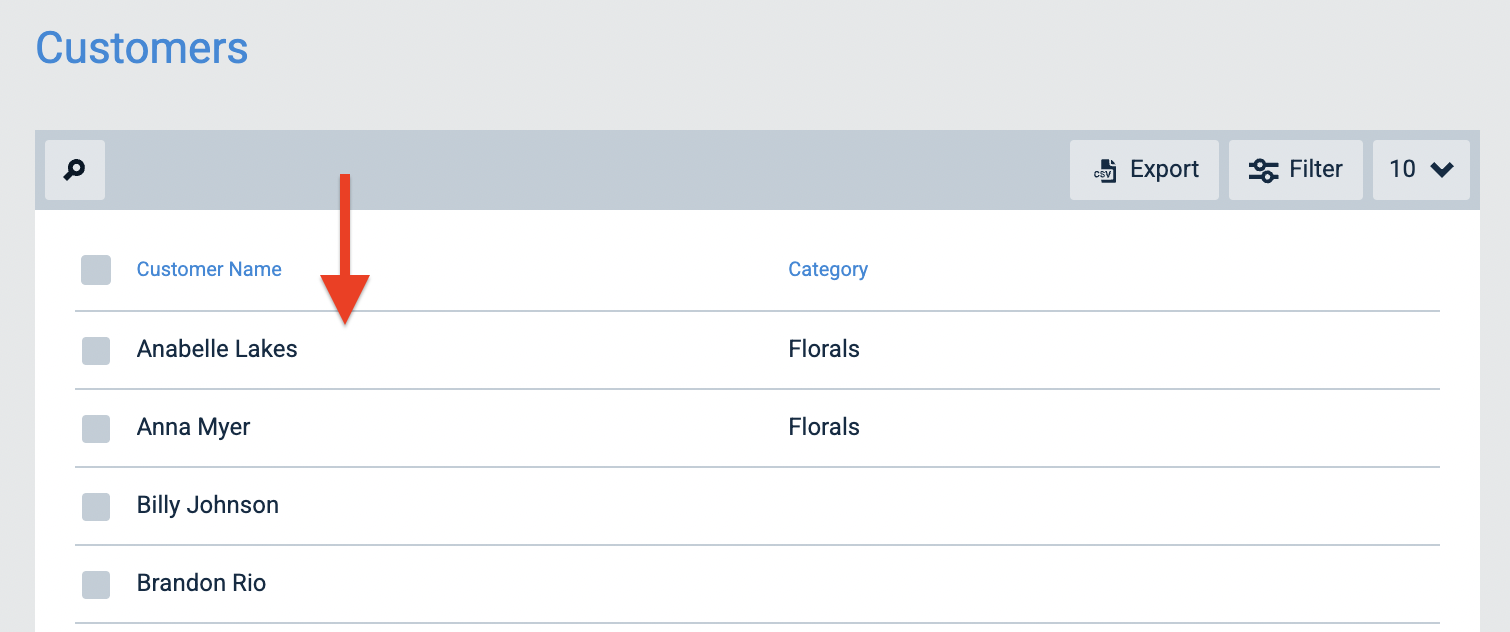Screen dimensions: 1510x632
Task: Select the Anabelle Lakes customer row
Action: point(216,349)
